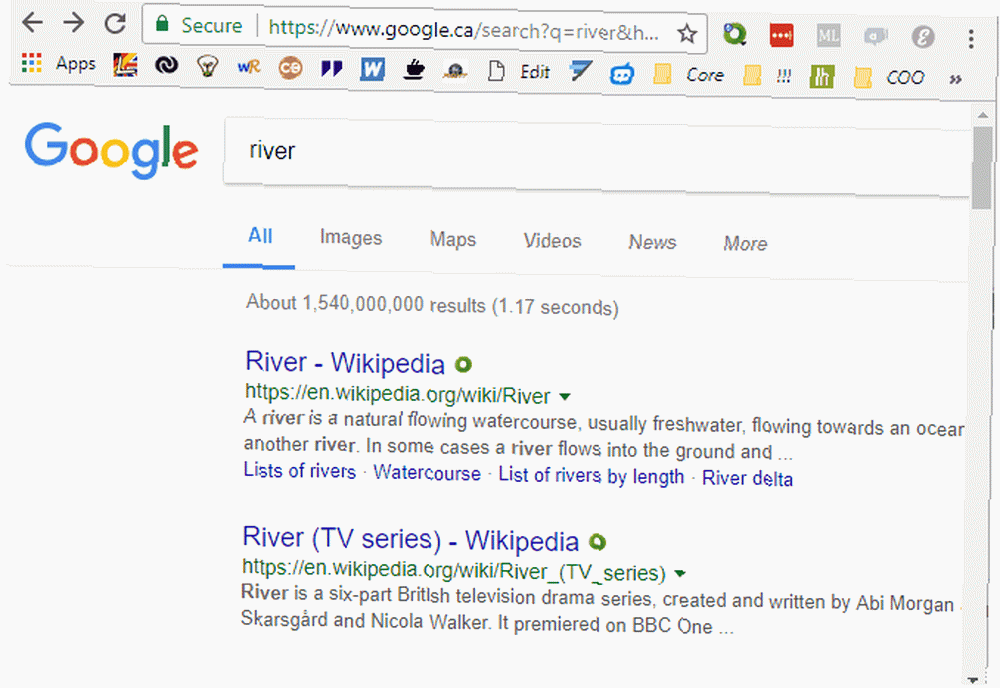Open the Lists of rivers sublink

(x=300, y=471)
